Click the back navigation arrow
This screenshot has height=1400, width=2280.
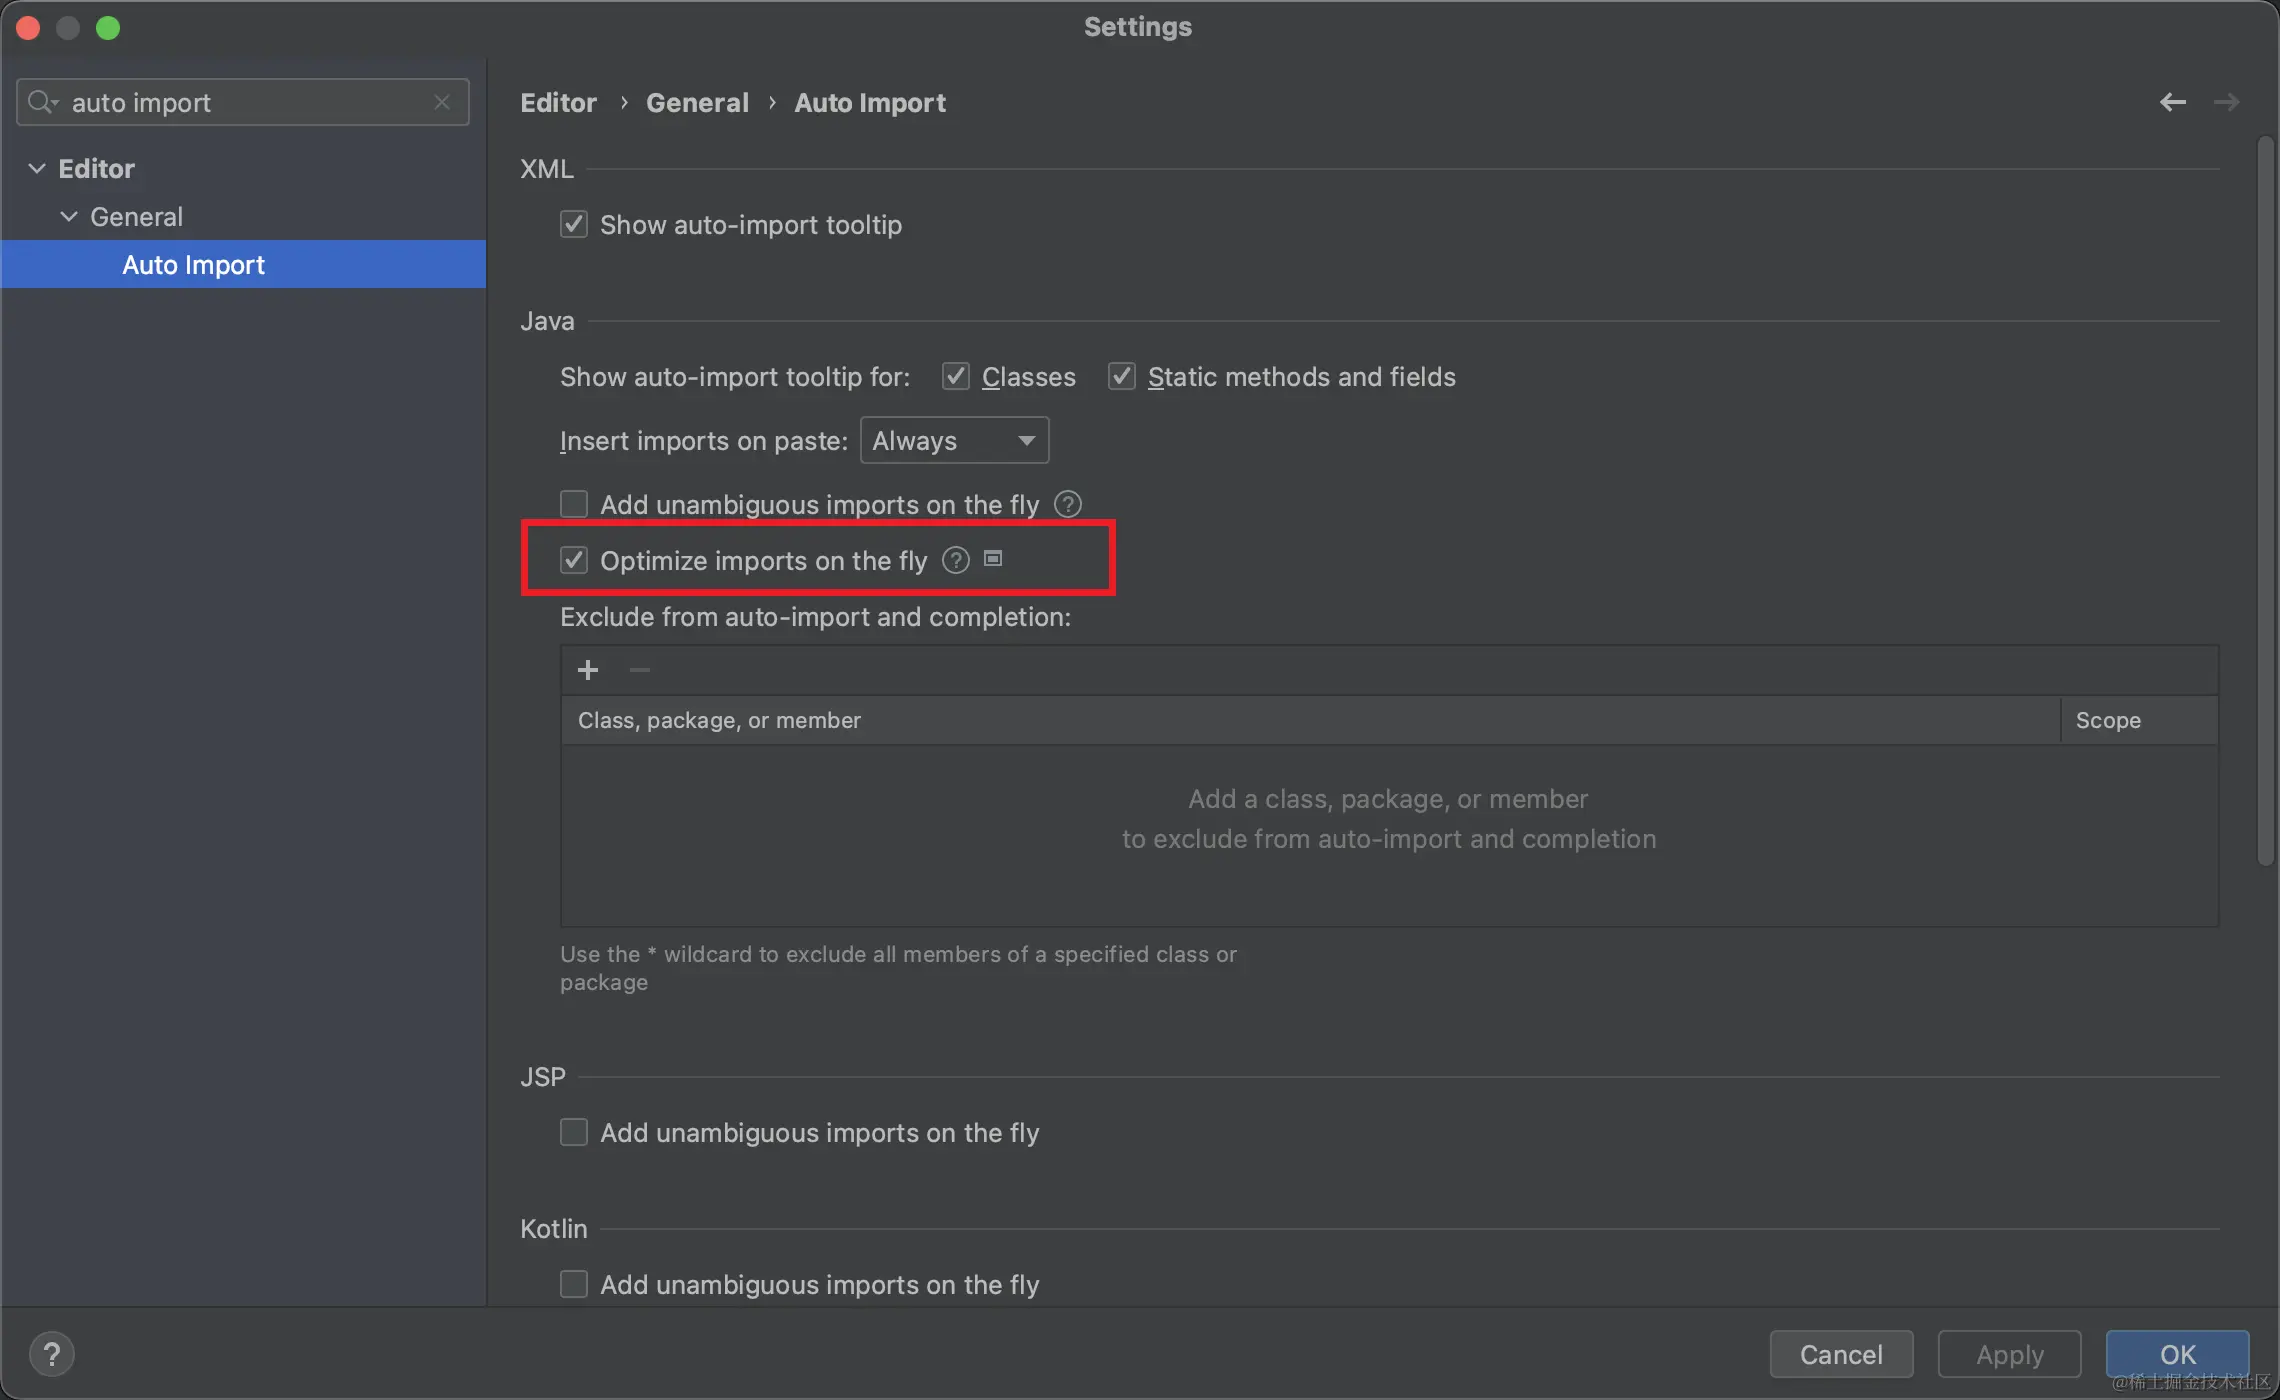pyautogui.click(x=2172, y=102)
